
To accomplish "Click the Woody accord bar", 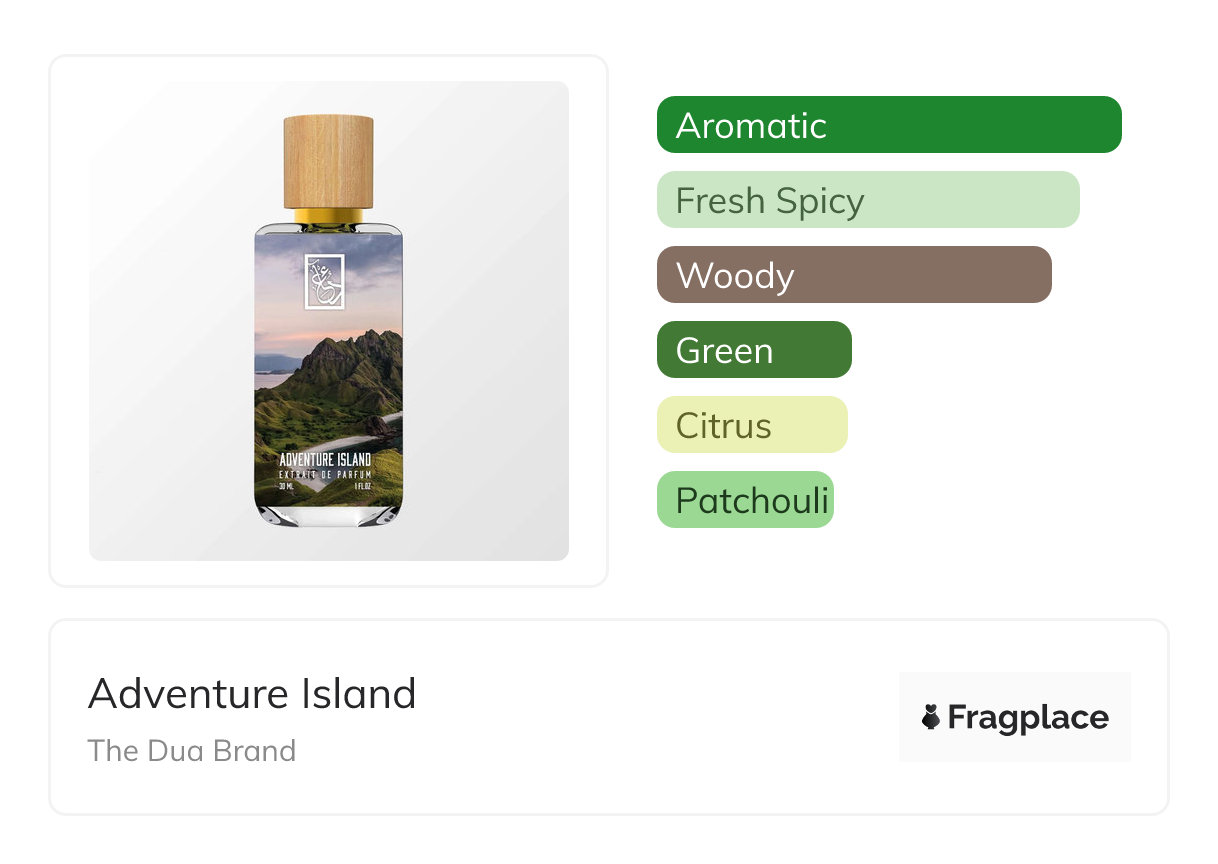I will tap(854, 275).
